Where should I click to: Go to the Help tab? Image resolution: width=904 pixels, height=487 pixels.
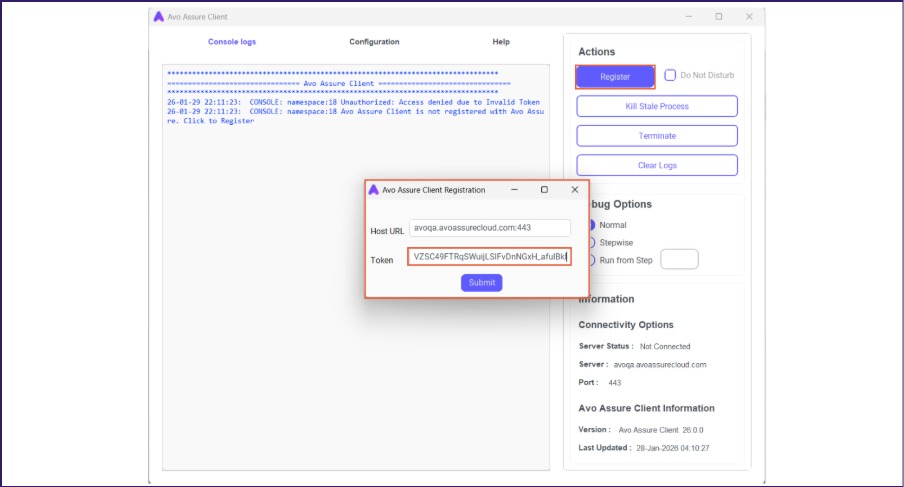pyautogui.click(x=501, y=42)
